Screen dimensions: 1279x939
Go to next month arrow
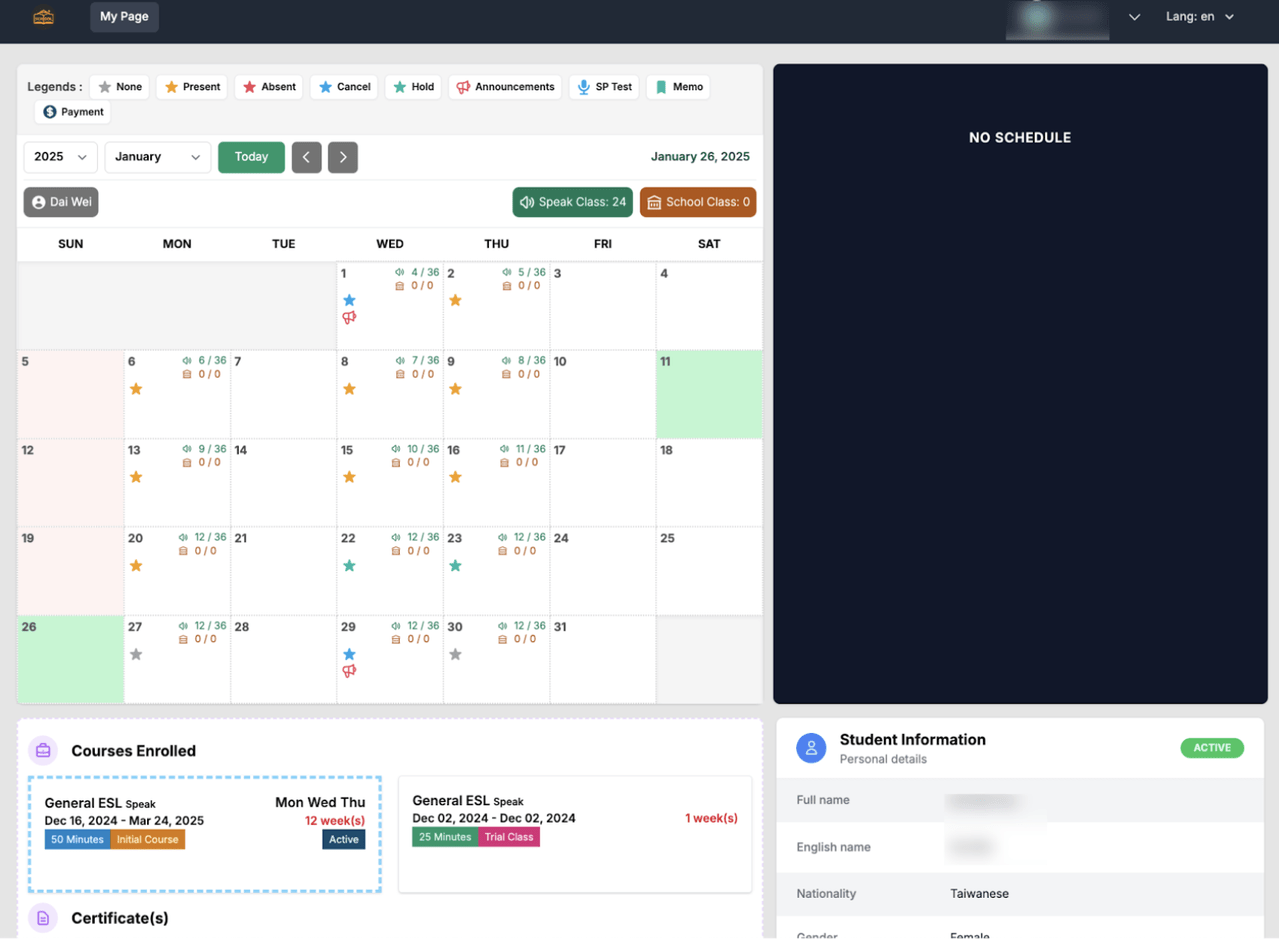(x=343, y=157)
